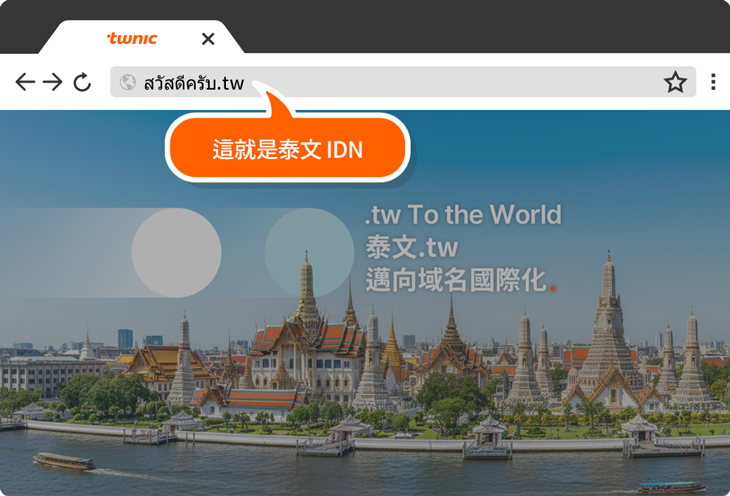The width and height of the screenshot is (730, 496).
Task: Click the ".tw To the World" headline
Action: tap(462, 215)
